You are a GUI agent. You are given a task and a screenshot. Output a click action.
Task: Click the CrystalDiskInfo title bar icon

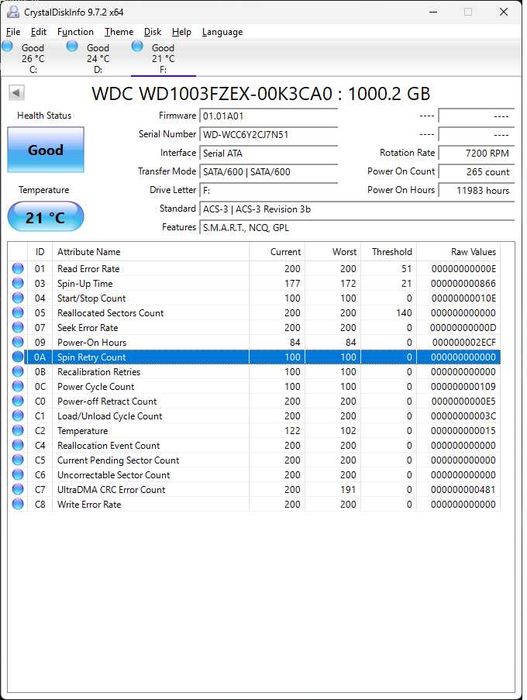click(x=14, y=11)
